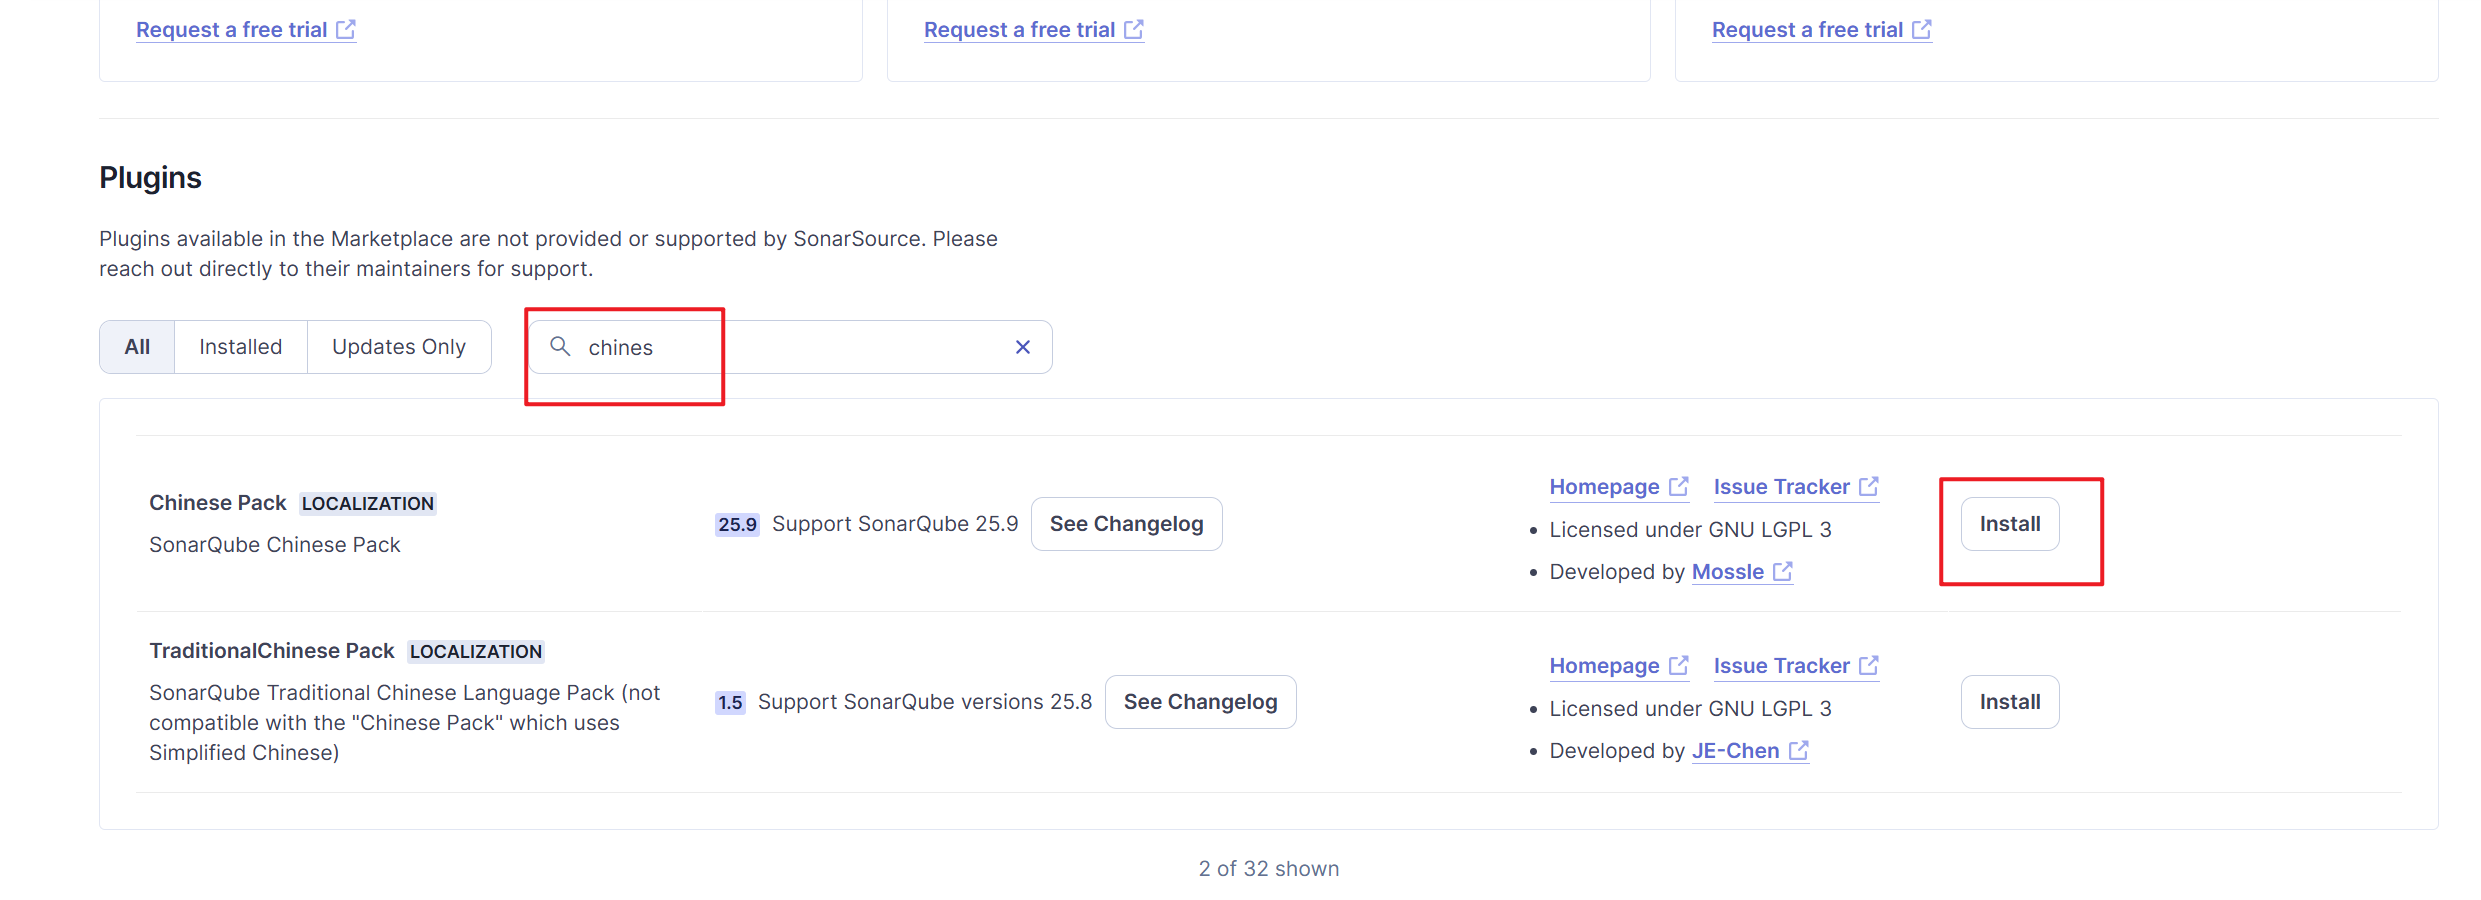
Task: Click the first Request a free trial link
Action: click(246, 30)
